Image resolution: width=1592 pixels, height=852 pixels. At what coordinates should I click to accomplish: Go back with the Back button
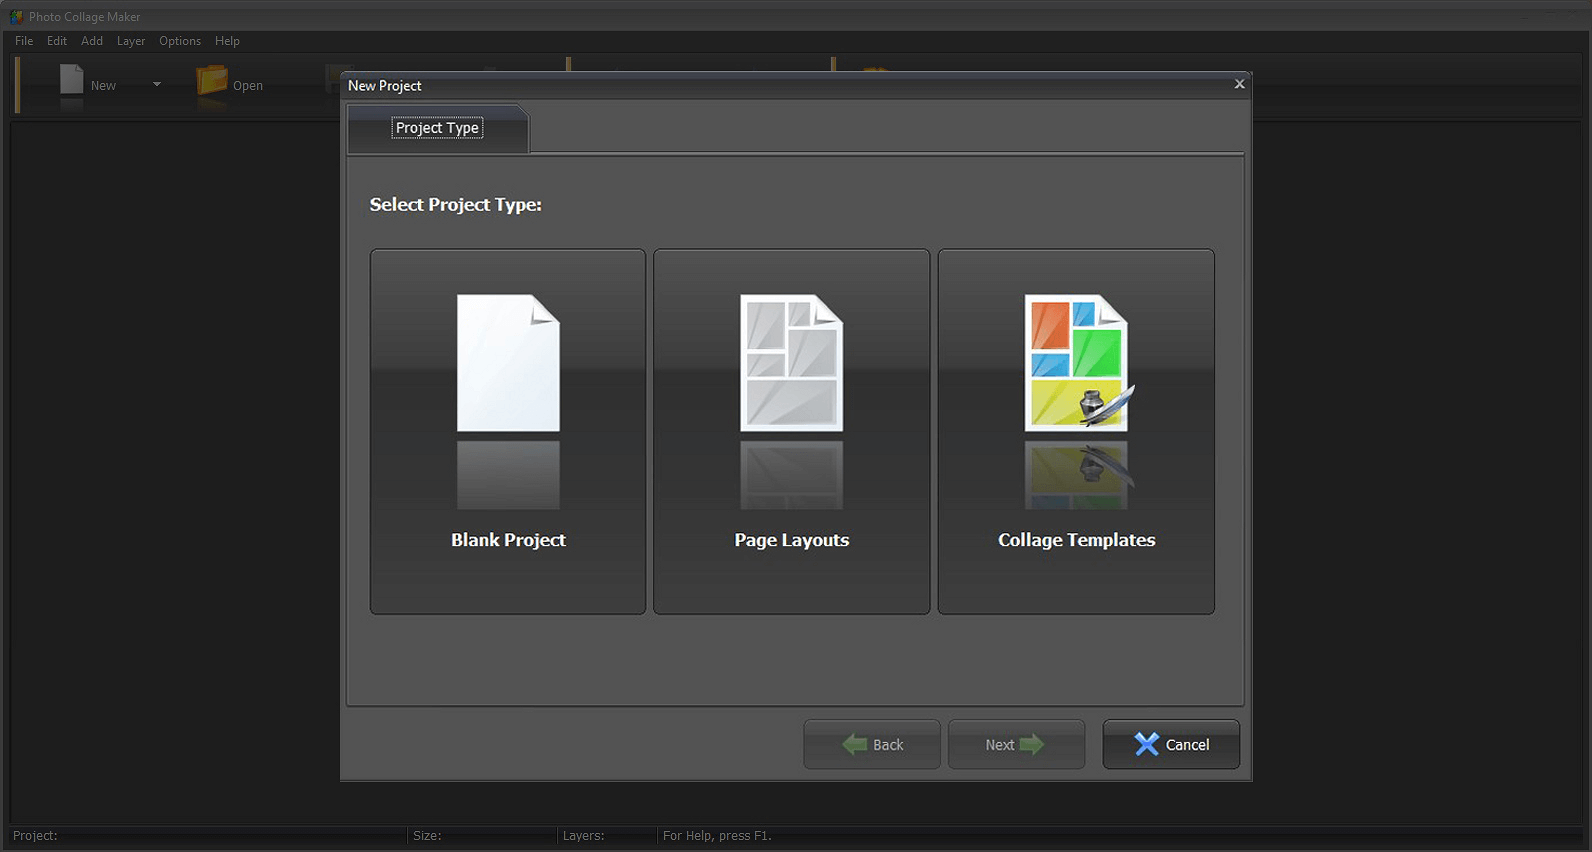point(872,744)
